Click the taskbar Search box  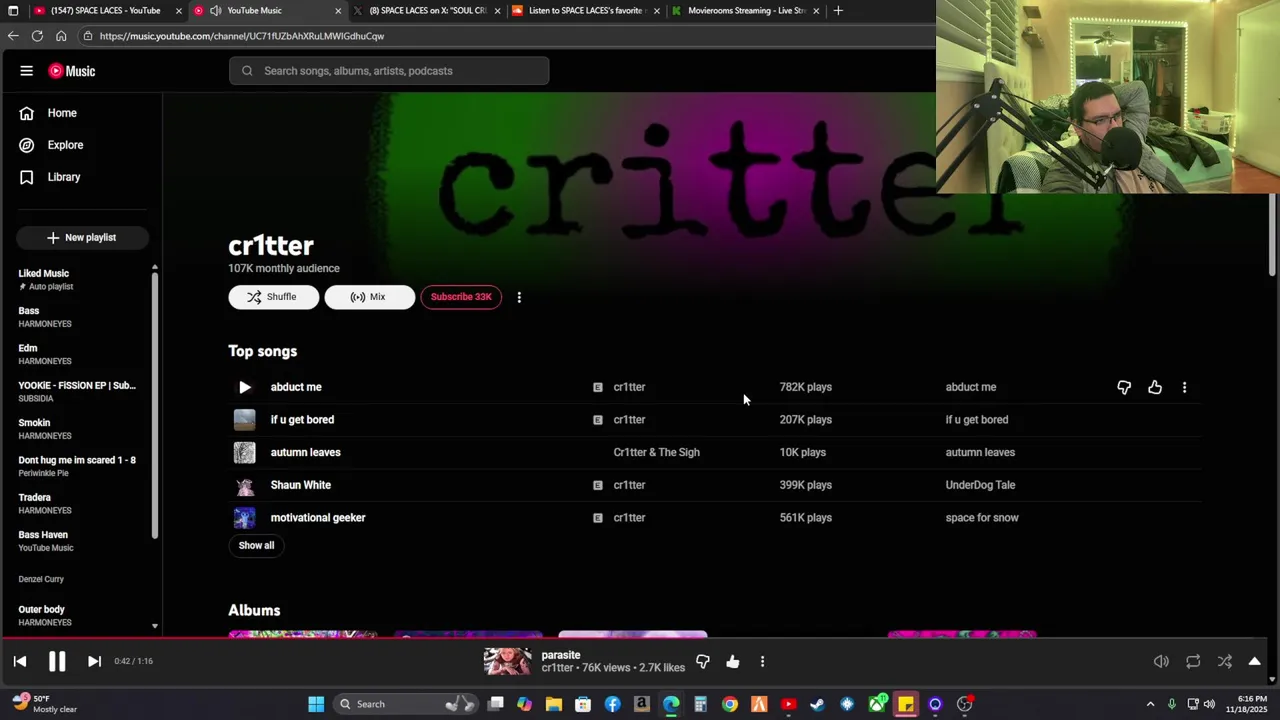(404, 704)
